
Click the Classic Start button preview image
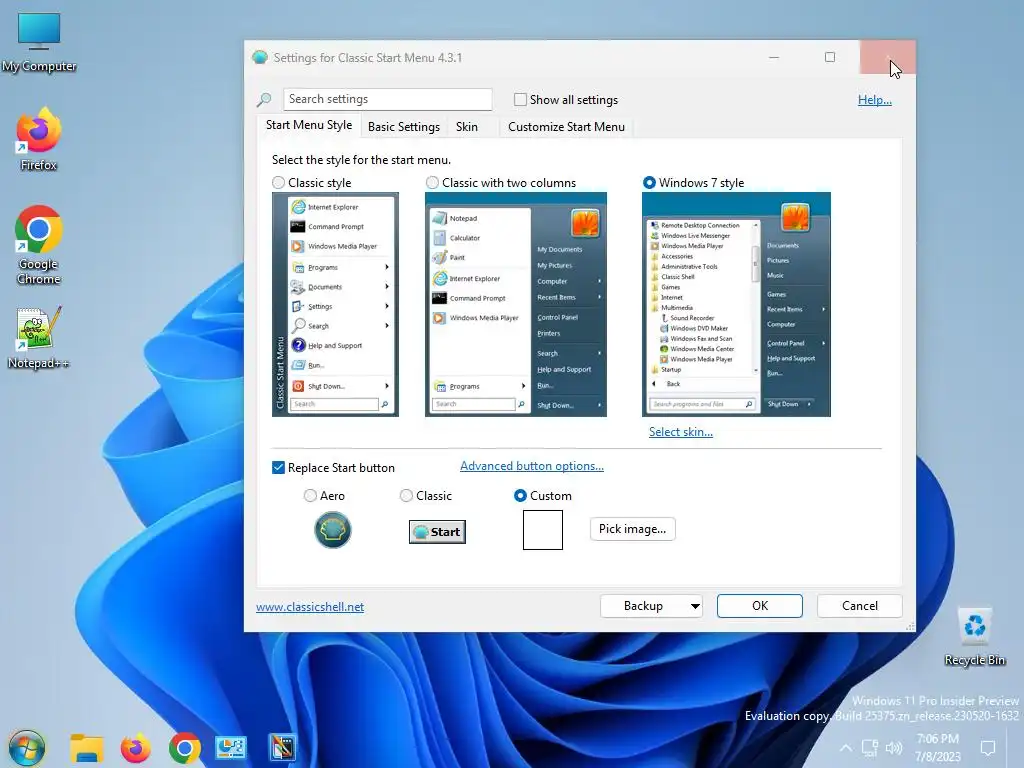coord(437,532)
